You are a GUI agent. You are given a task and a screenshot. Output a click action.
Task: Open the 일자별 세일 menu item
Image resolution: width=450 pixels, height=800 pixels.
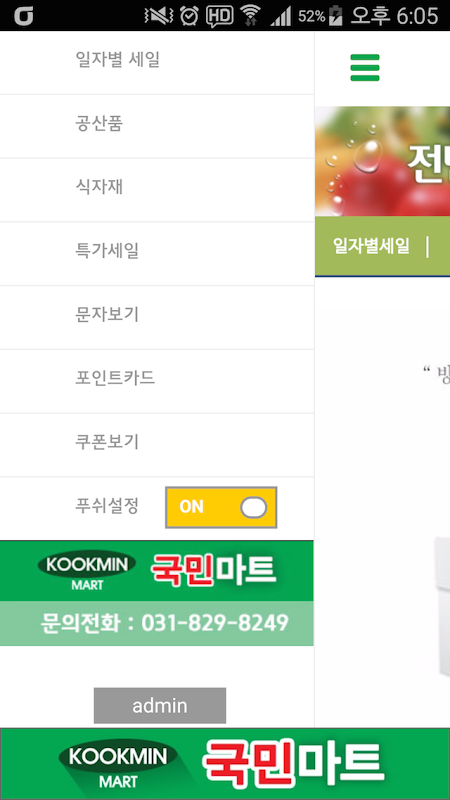pyautogui.click(x=157, y=62)
